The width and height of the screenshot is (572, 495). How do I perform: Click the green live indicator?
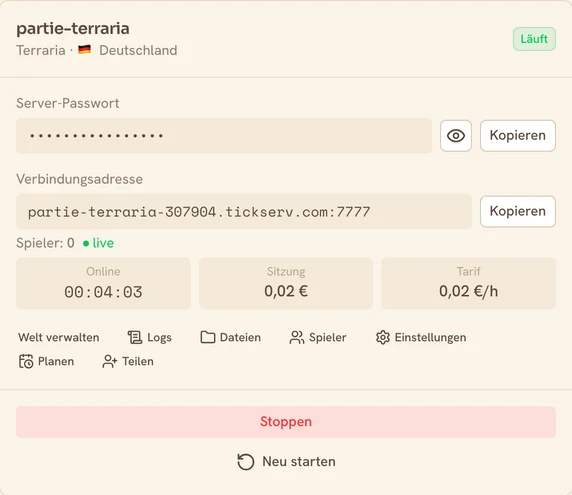[98, 243]
